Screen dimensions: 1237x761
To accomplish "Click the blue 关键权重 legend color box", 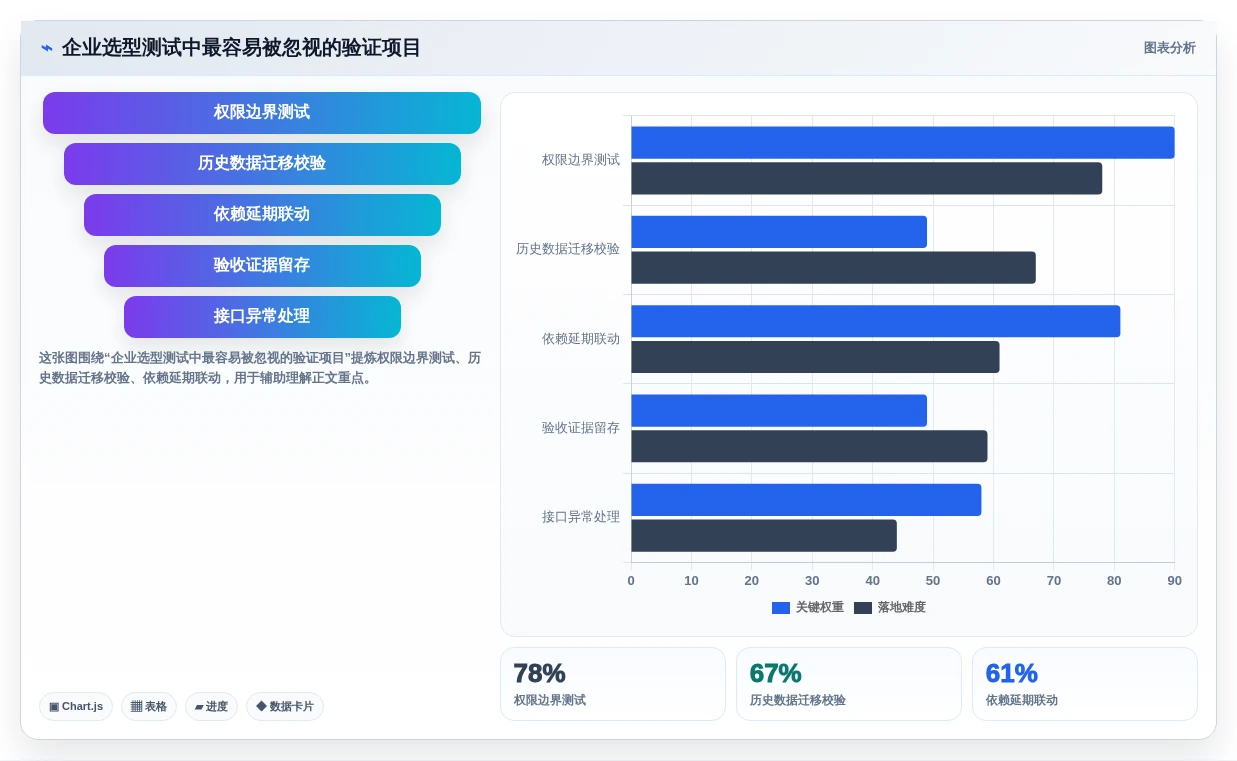I will [x=781, y=608].
